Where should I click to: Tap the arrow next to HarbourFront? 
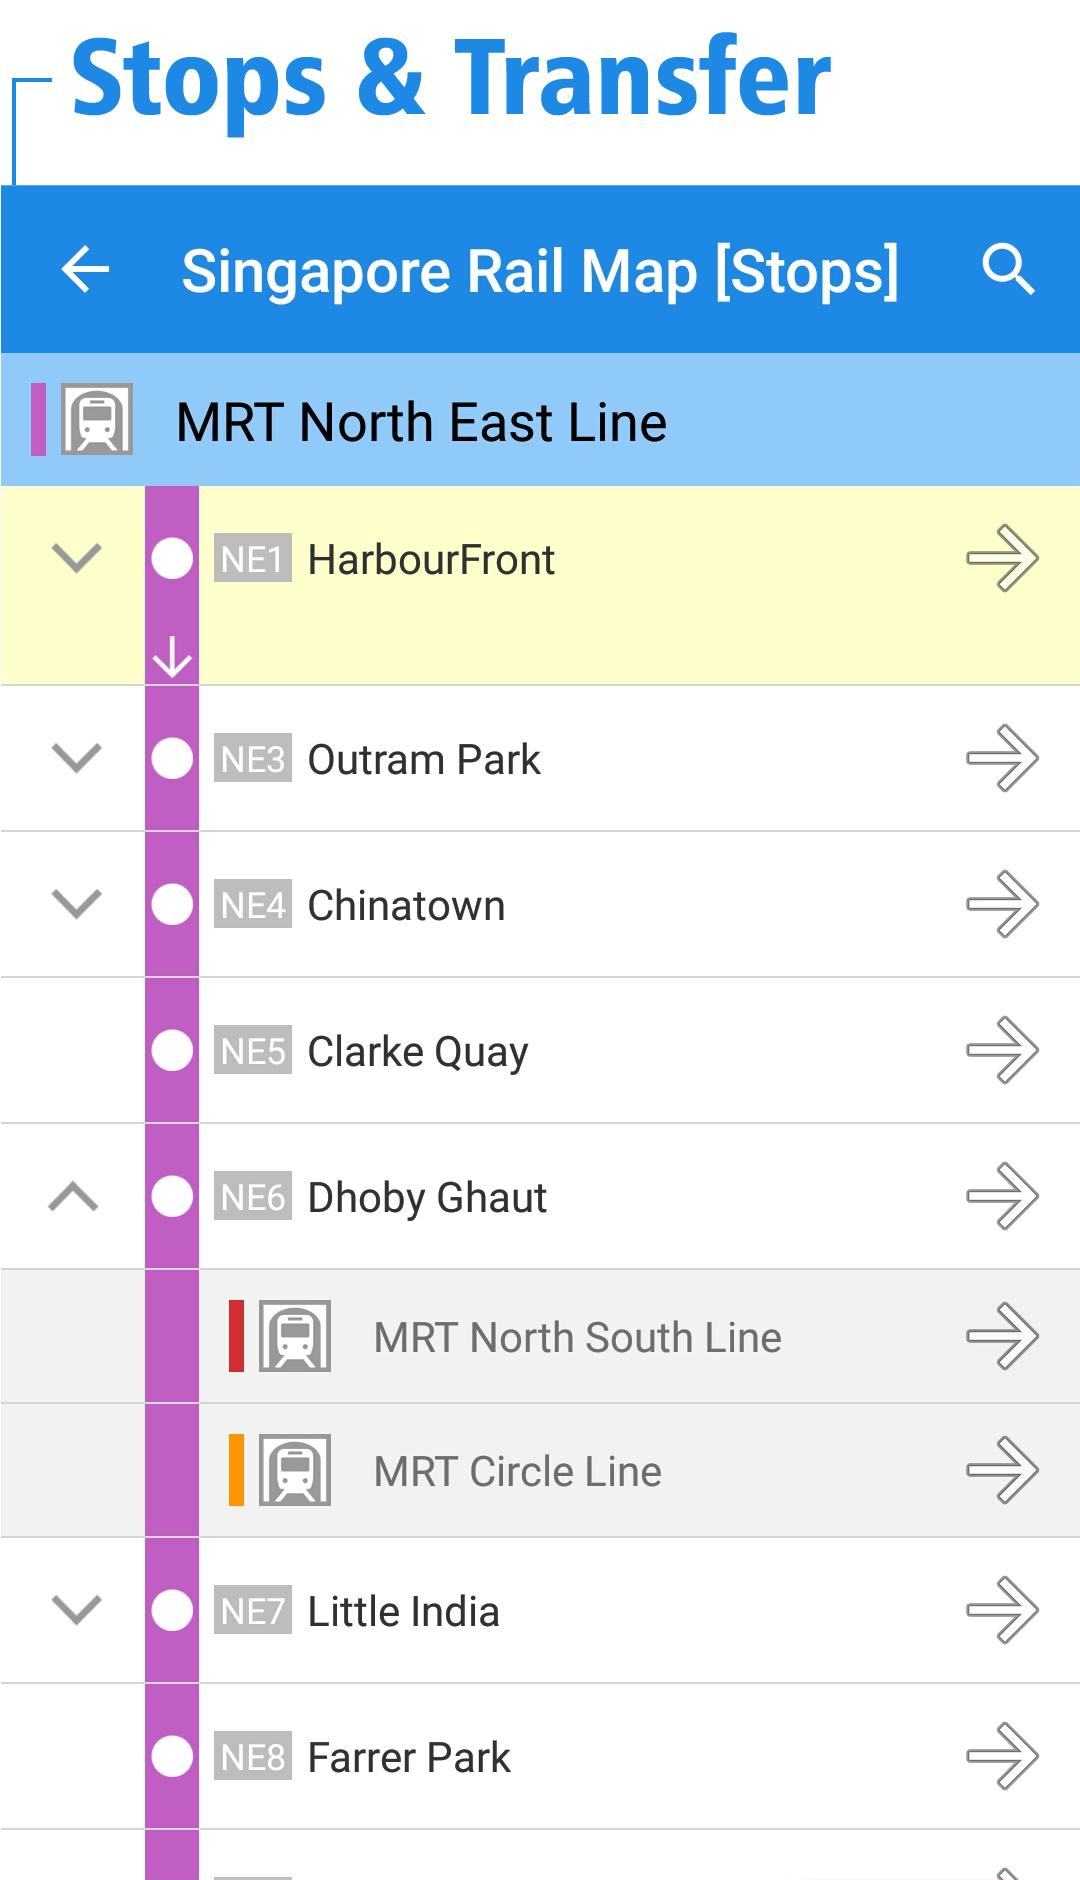pos(1002,558)
